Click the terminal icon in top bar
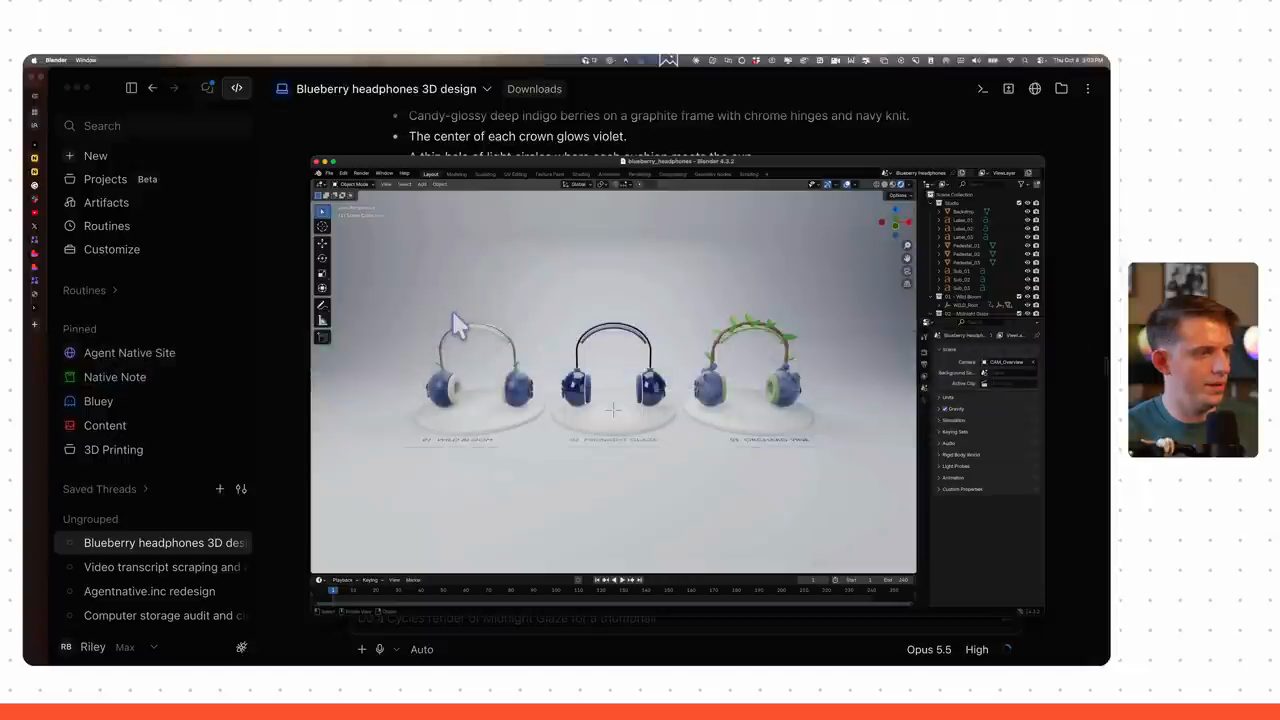Image resolution: width=1280 pixels, height=720 pixels. [x=982, y=89]
